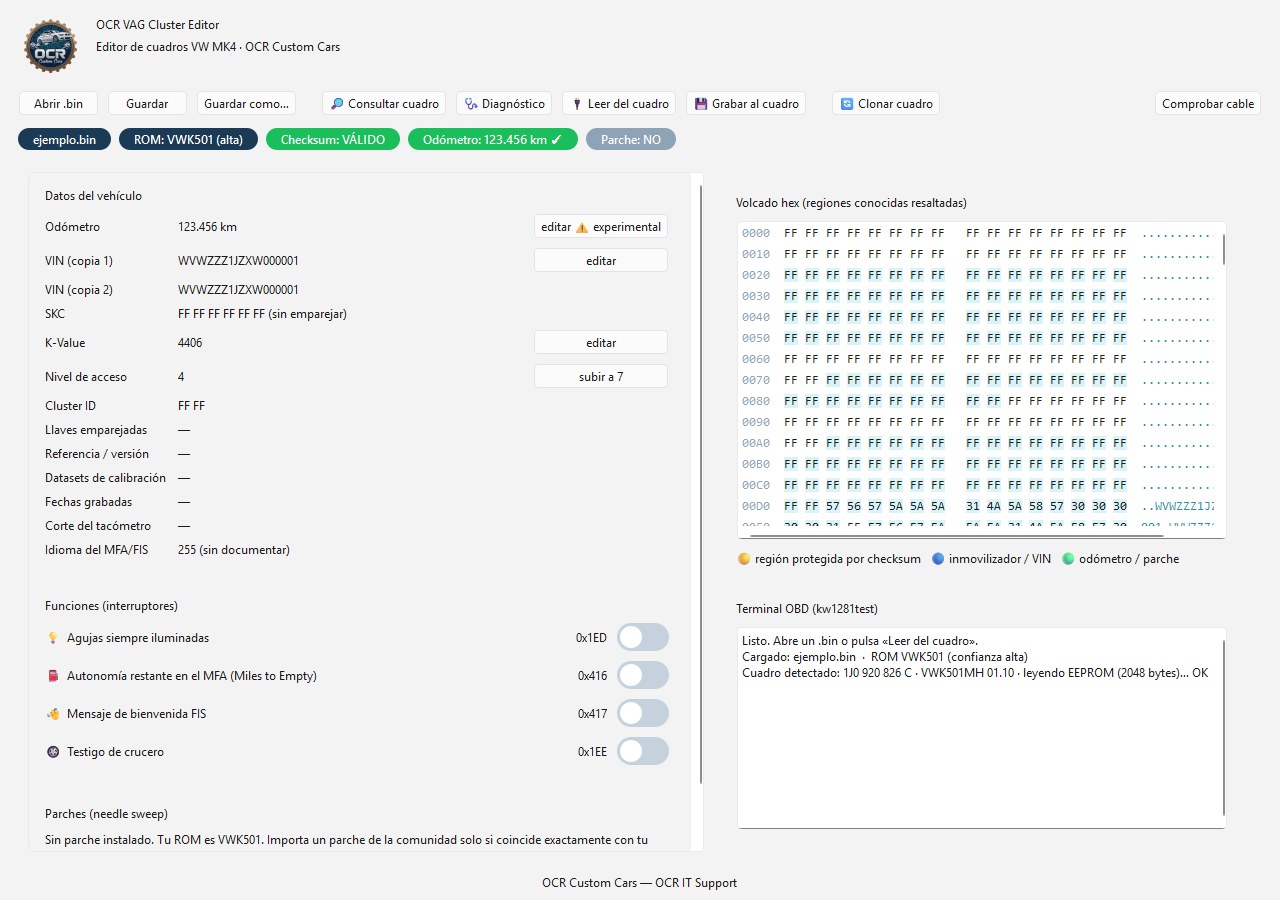Click the Clonar cuadro sync icon button
This screenshot has height=900, width=1280.
pyautogui.click(x=886, y=103)
